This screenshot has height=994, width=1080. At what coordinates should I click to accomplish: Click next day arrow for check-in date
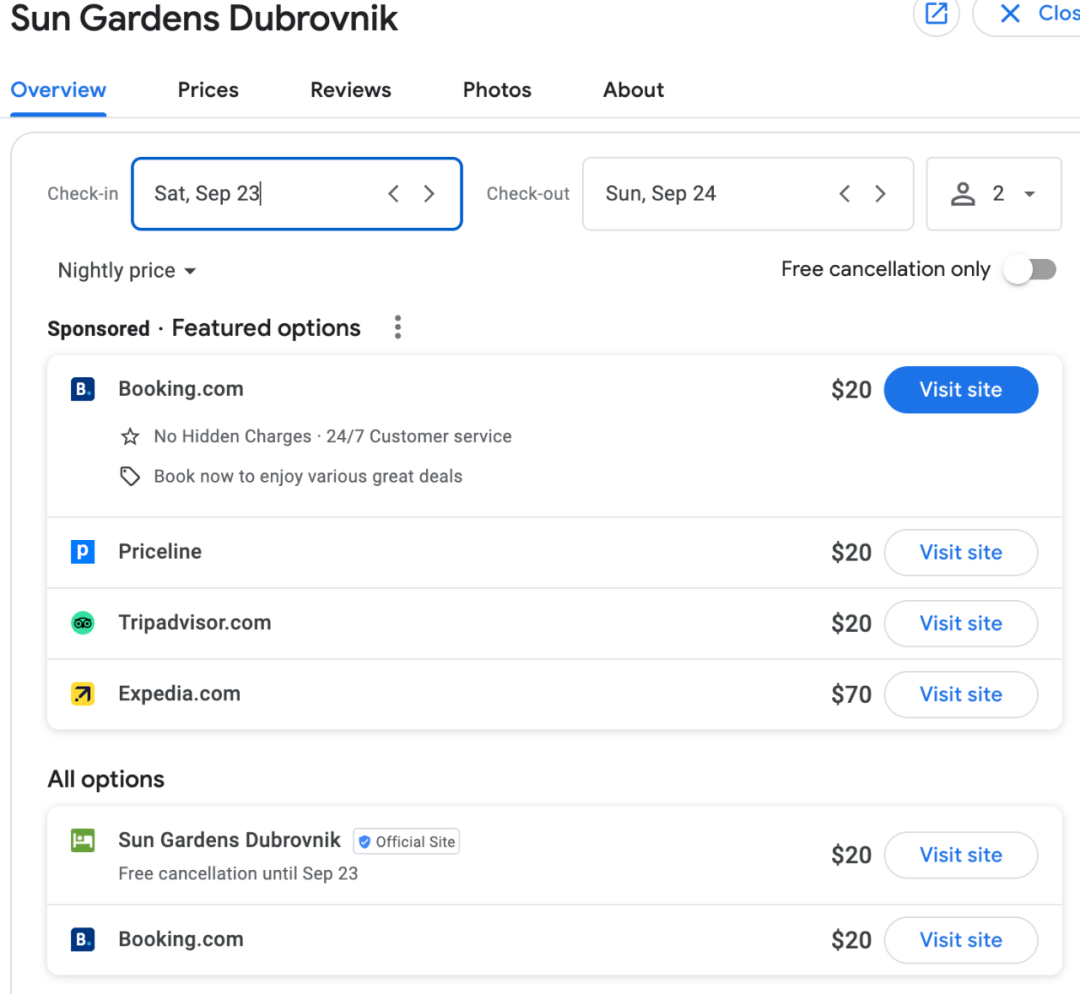(x=429, y=194)
